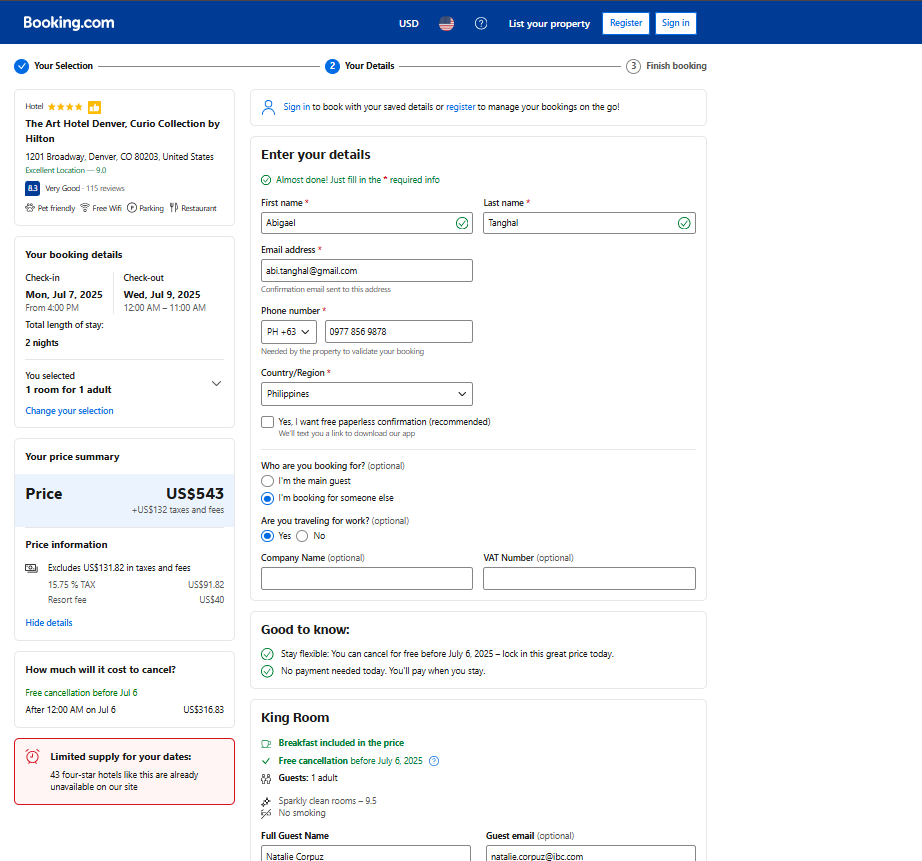Click the Pet friendly paw icon
The image size is (922, 861).
click(x=30, y=208)
